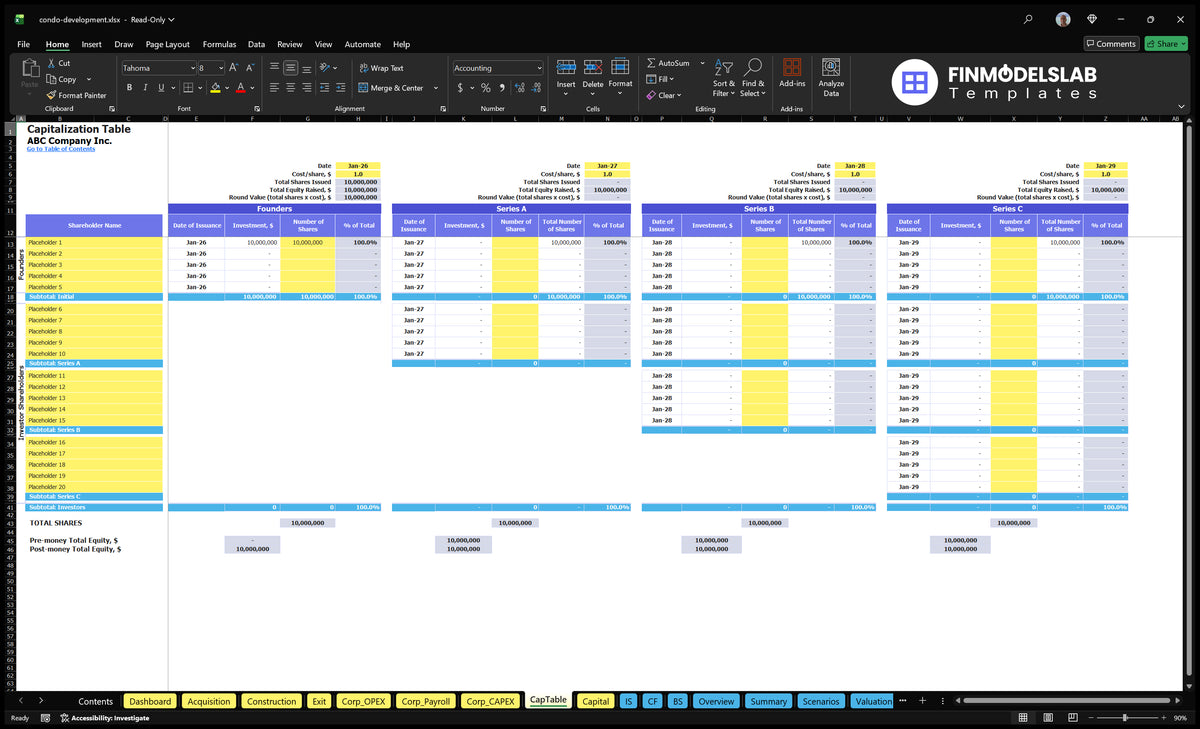
Task: Open the font name dropdown showing Tahoma
Action: point(191,68)
